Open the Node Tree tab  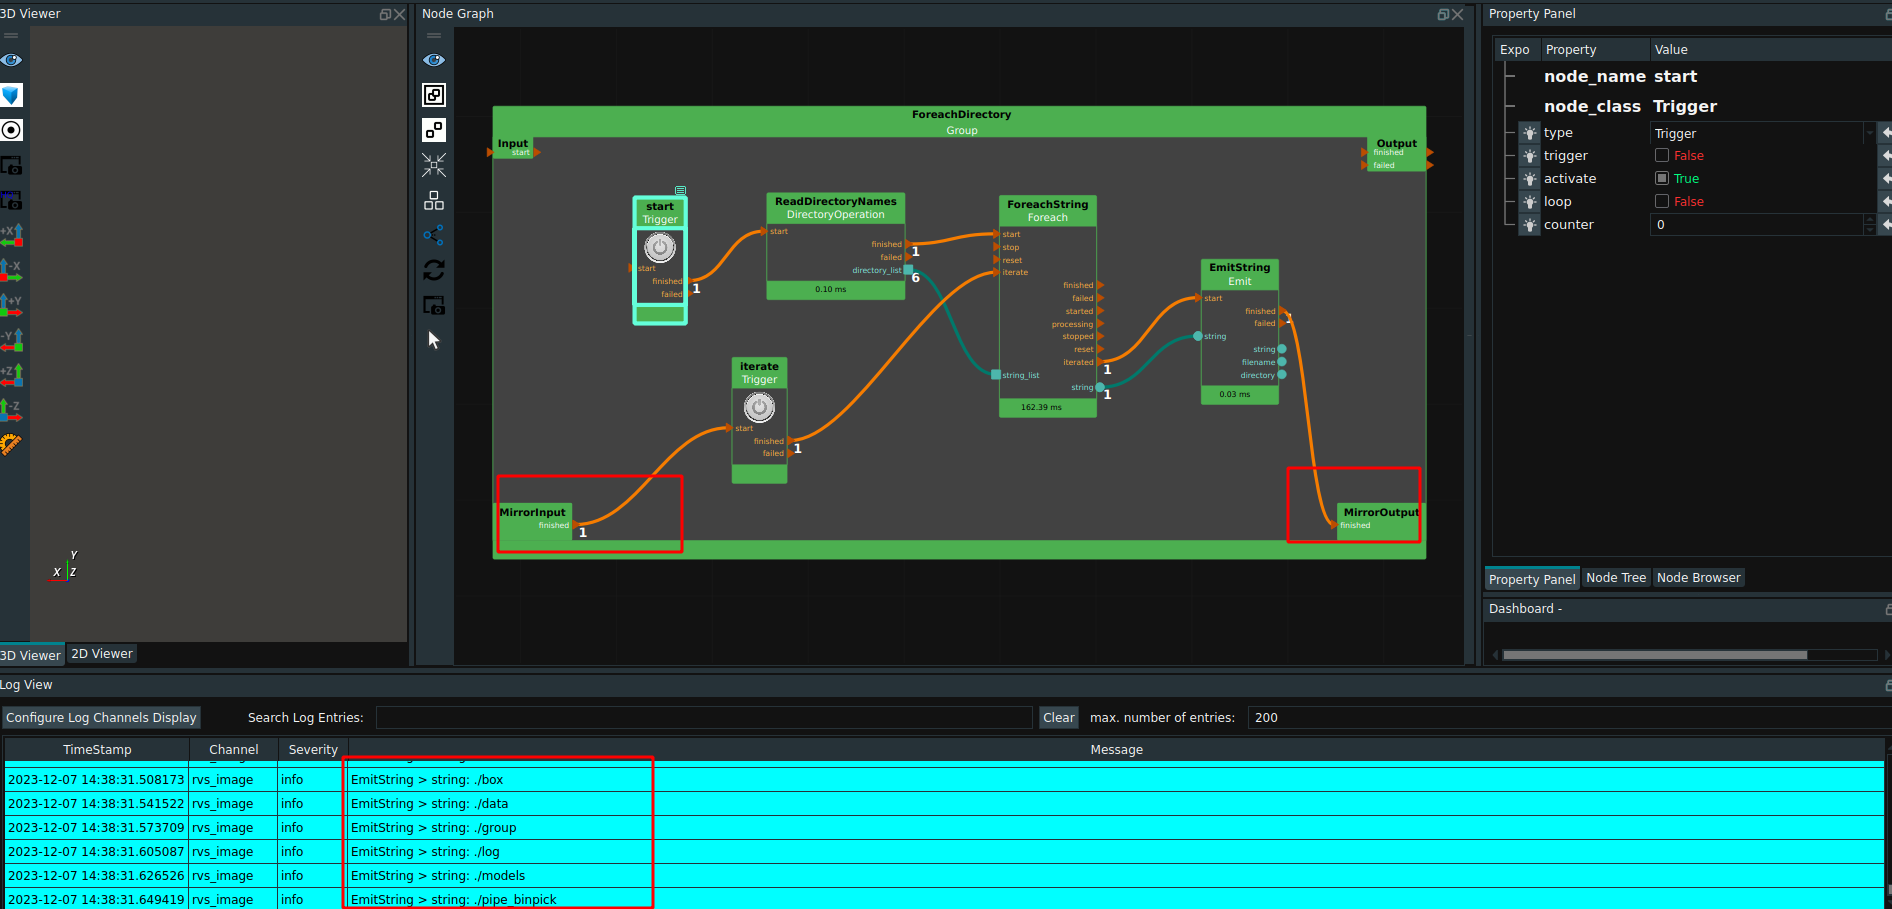tap(1616, 578)
